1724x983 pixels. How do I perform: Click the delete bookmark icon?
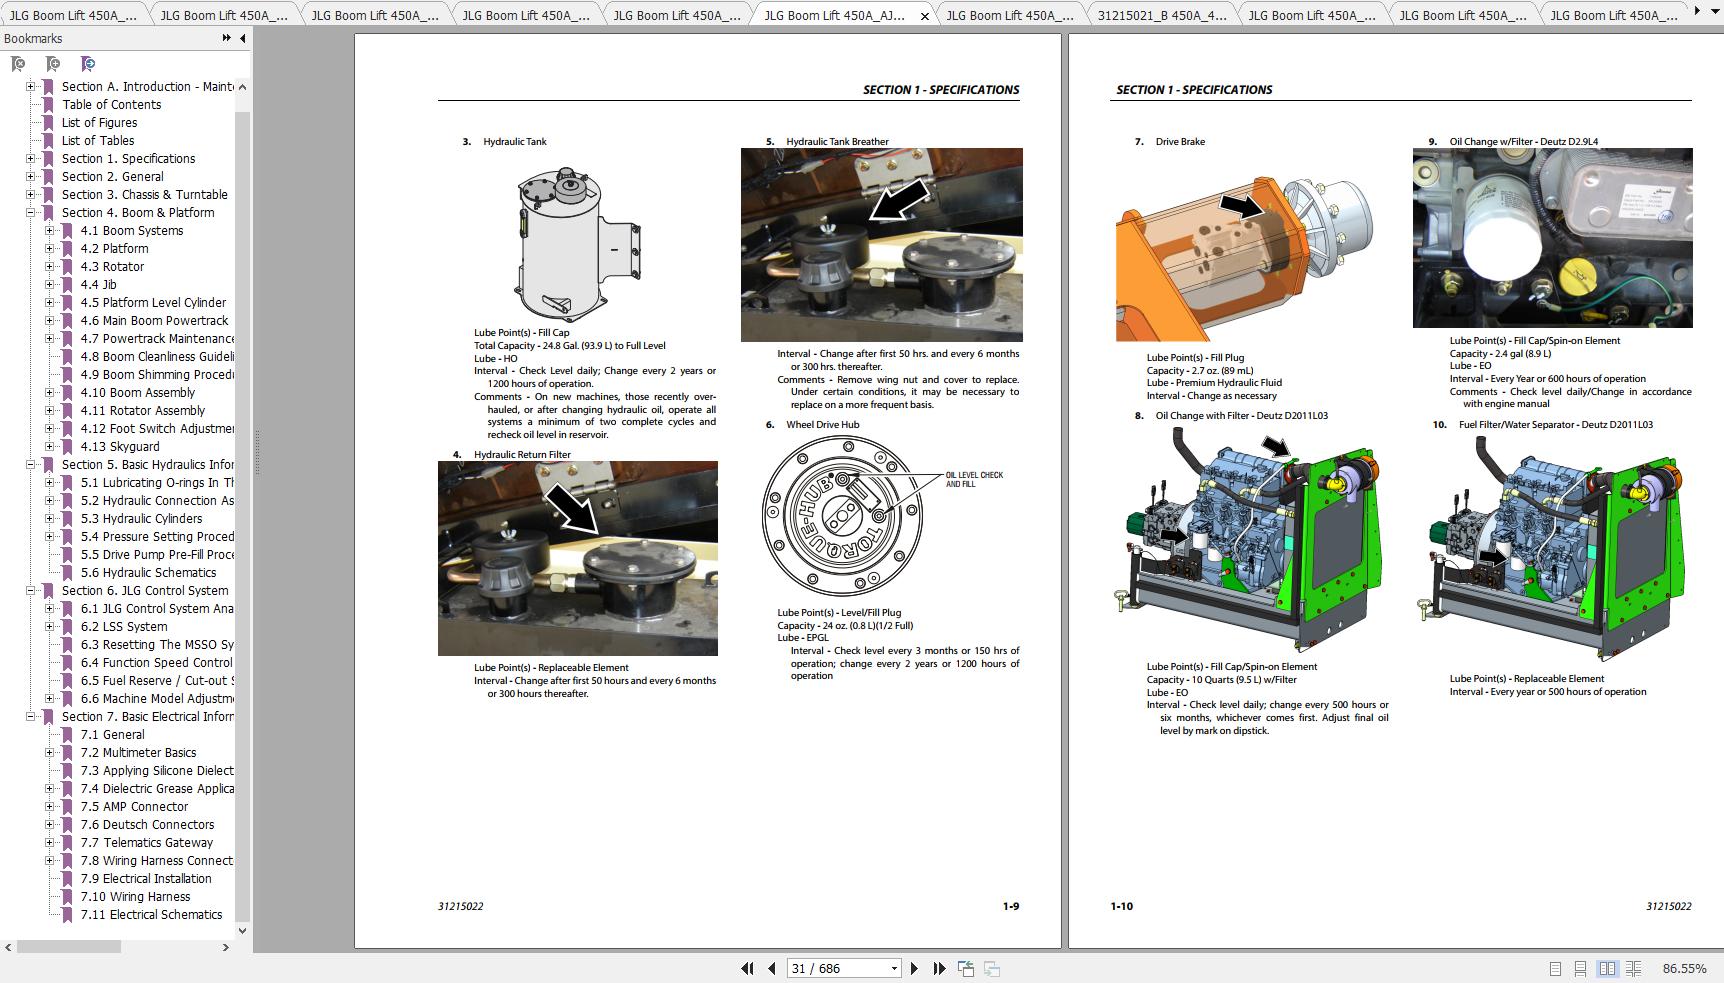(18, 64)
